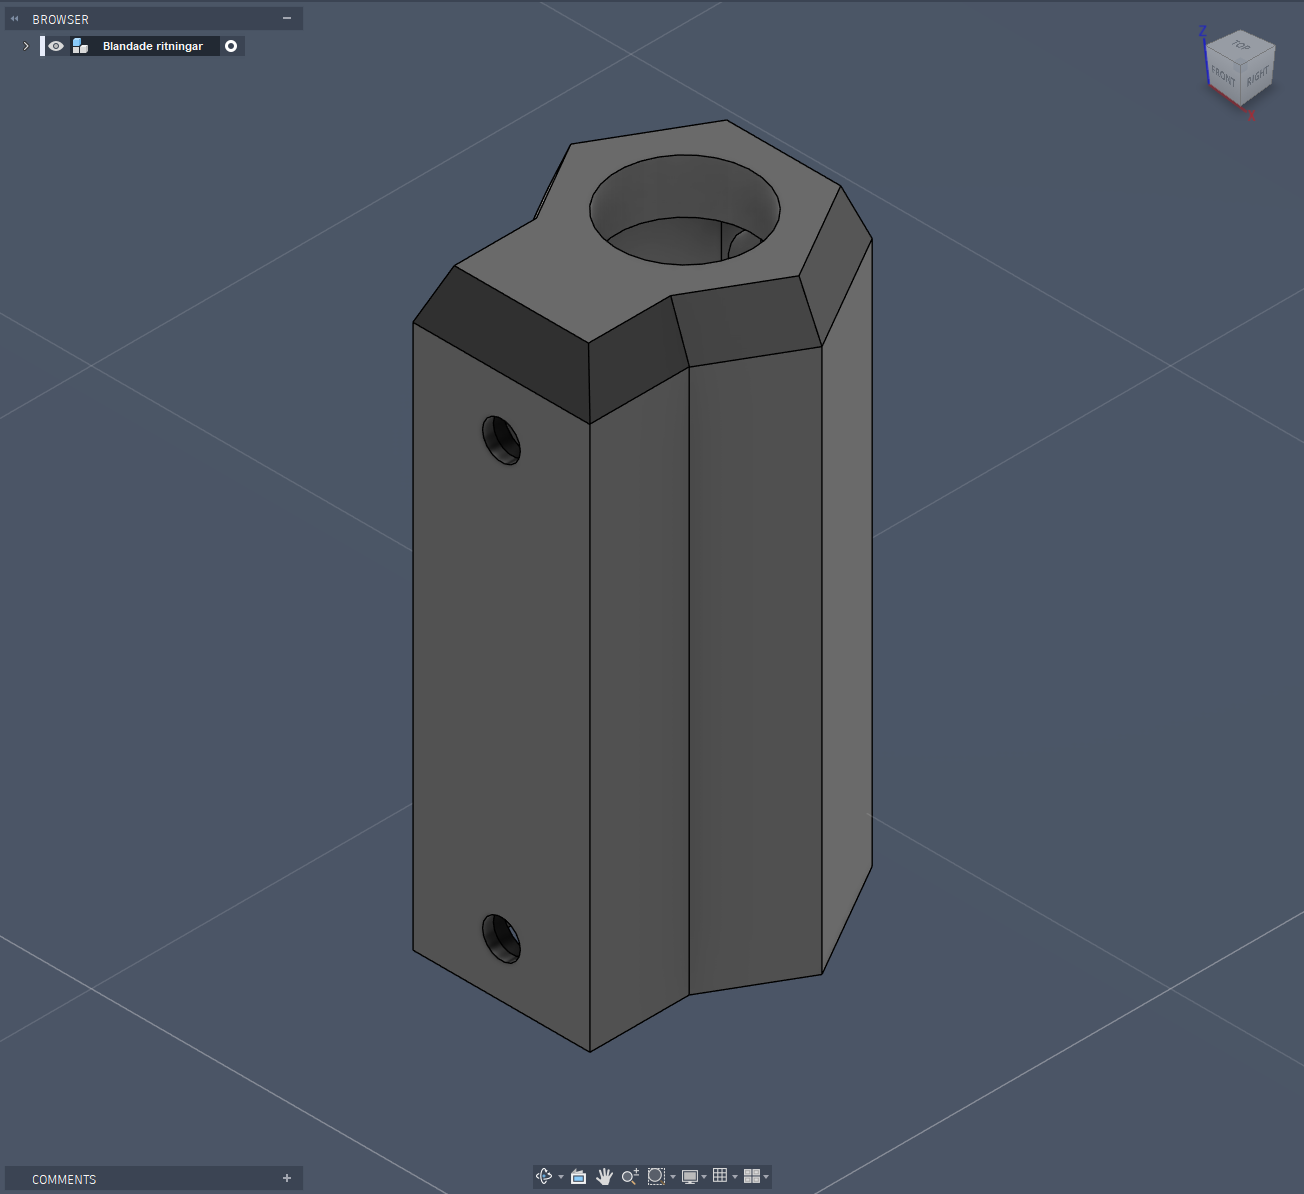Image resolution: width=1304 pixels, height=1194 pixels.
Task: Expand the Grid and Snaps dropdown arrow
Action: [735, 1177]
